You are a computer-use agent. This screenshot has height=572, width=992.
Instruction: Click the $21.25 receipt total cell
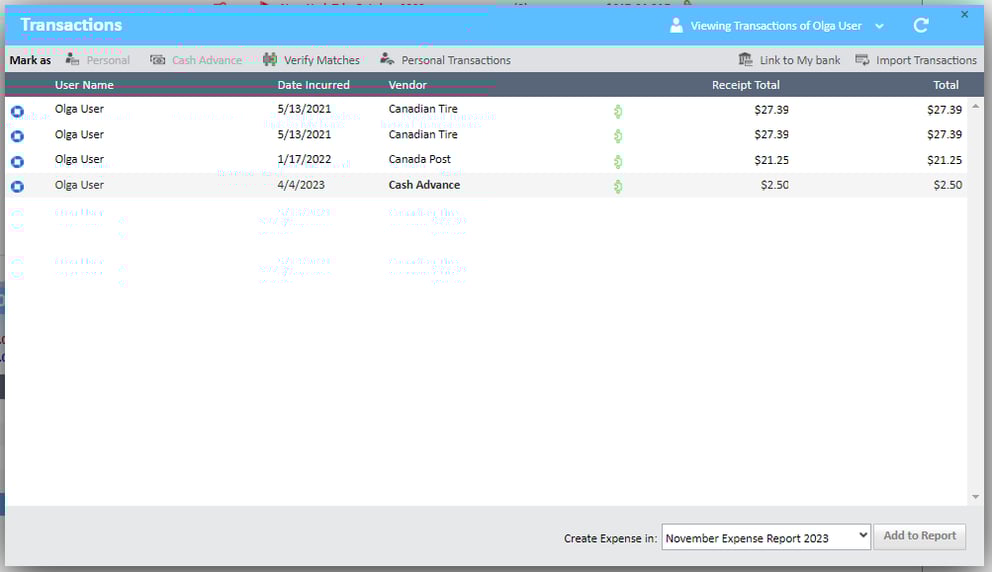point(771,160)
